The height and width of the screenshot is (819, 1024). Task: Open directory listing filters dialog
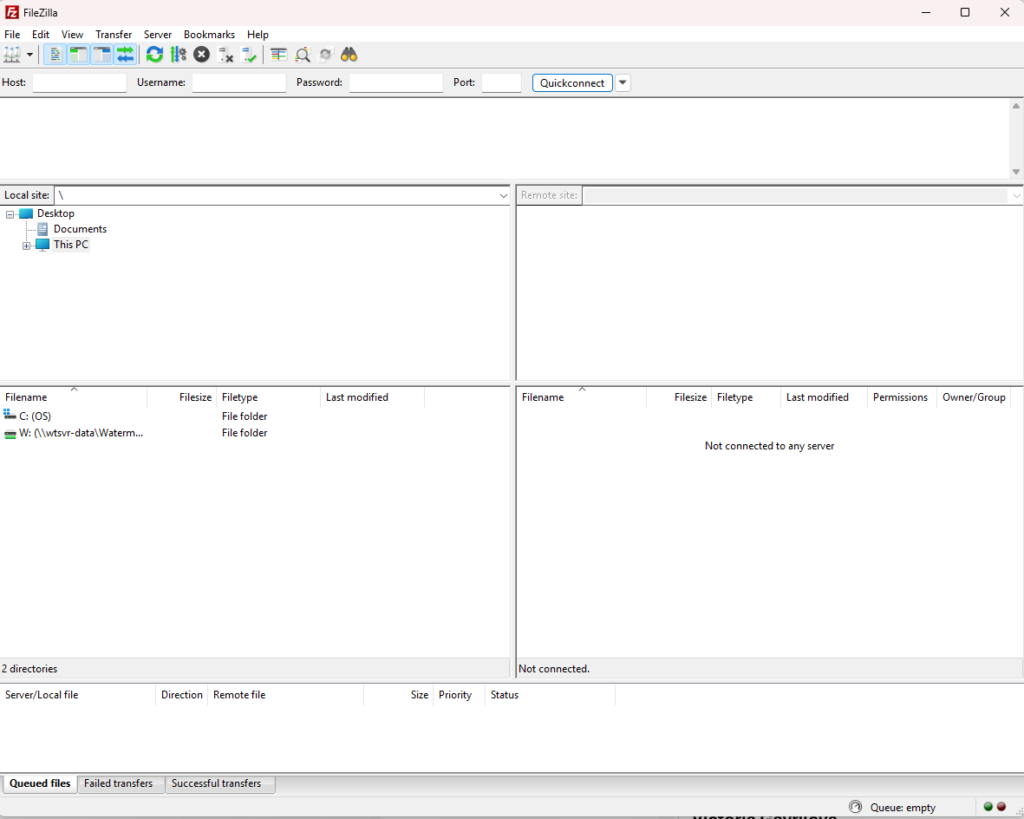(x=279, y=55)
